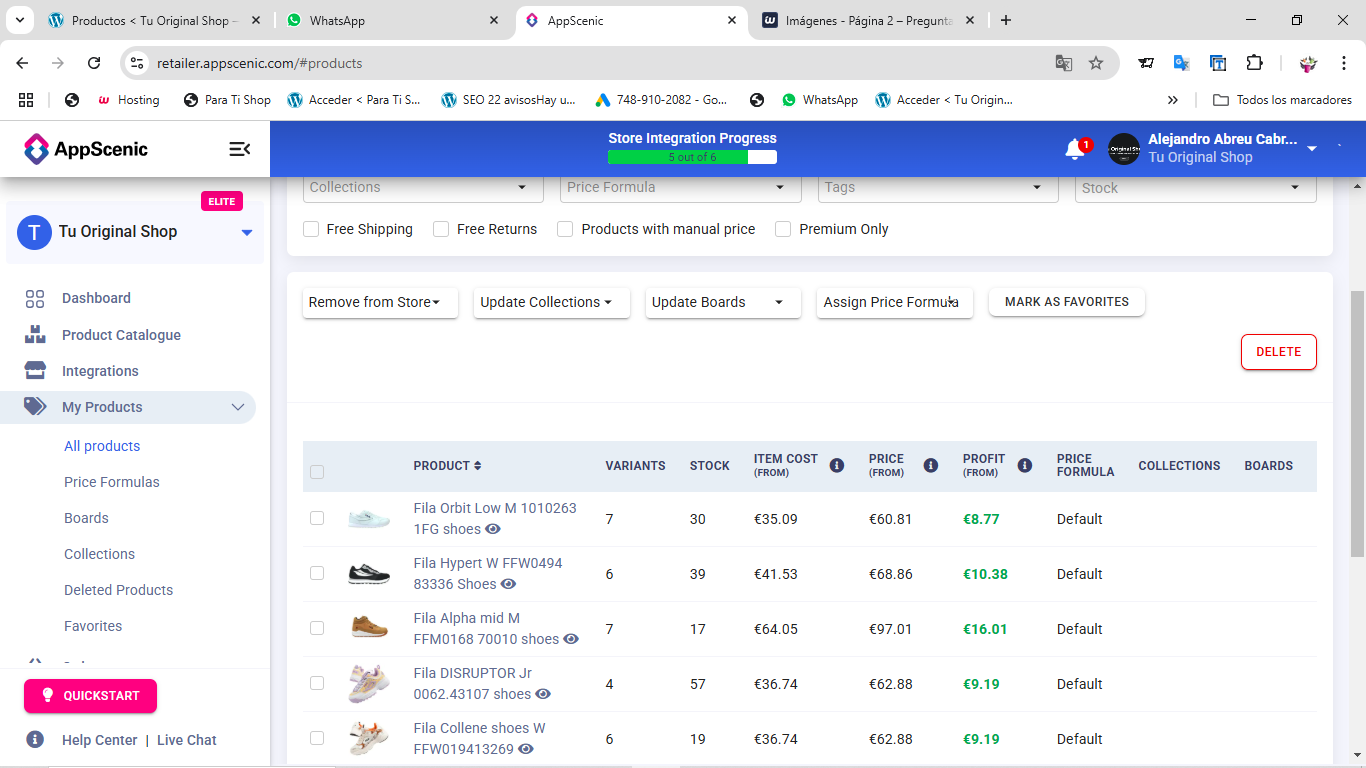Click the red DELETE button
The image size is (1366, 768).
tap(1279, 352)
